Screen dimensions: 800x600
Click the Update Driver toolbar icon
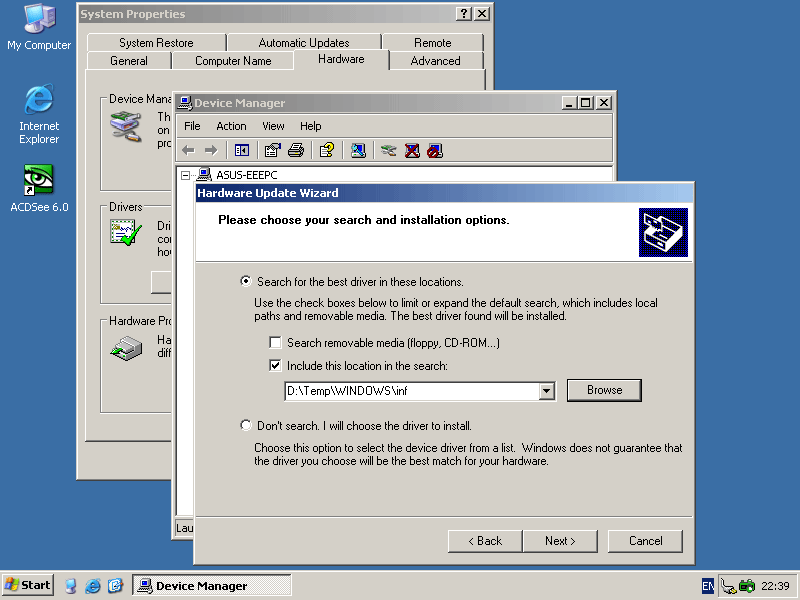388,151
